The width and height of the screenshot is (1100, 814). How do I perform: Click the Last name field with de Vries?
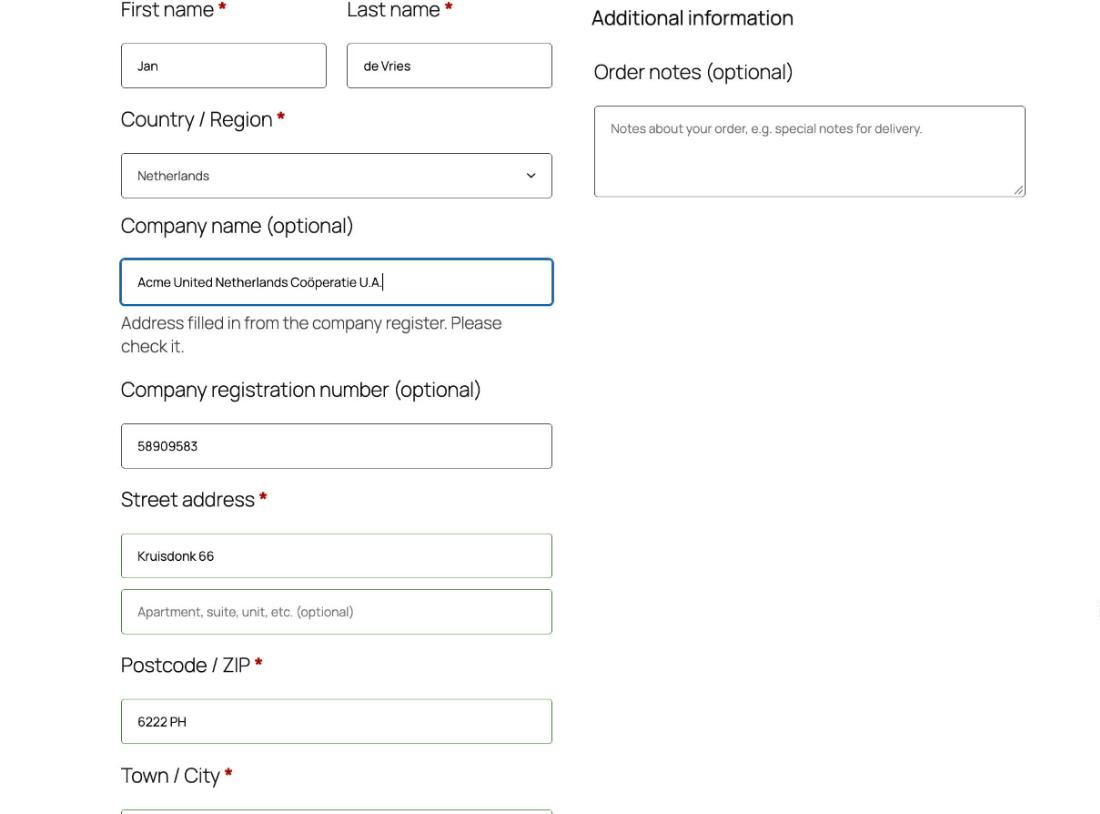pos(449,65)
